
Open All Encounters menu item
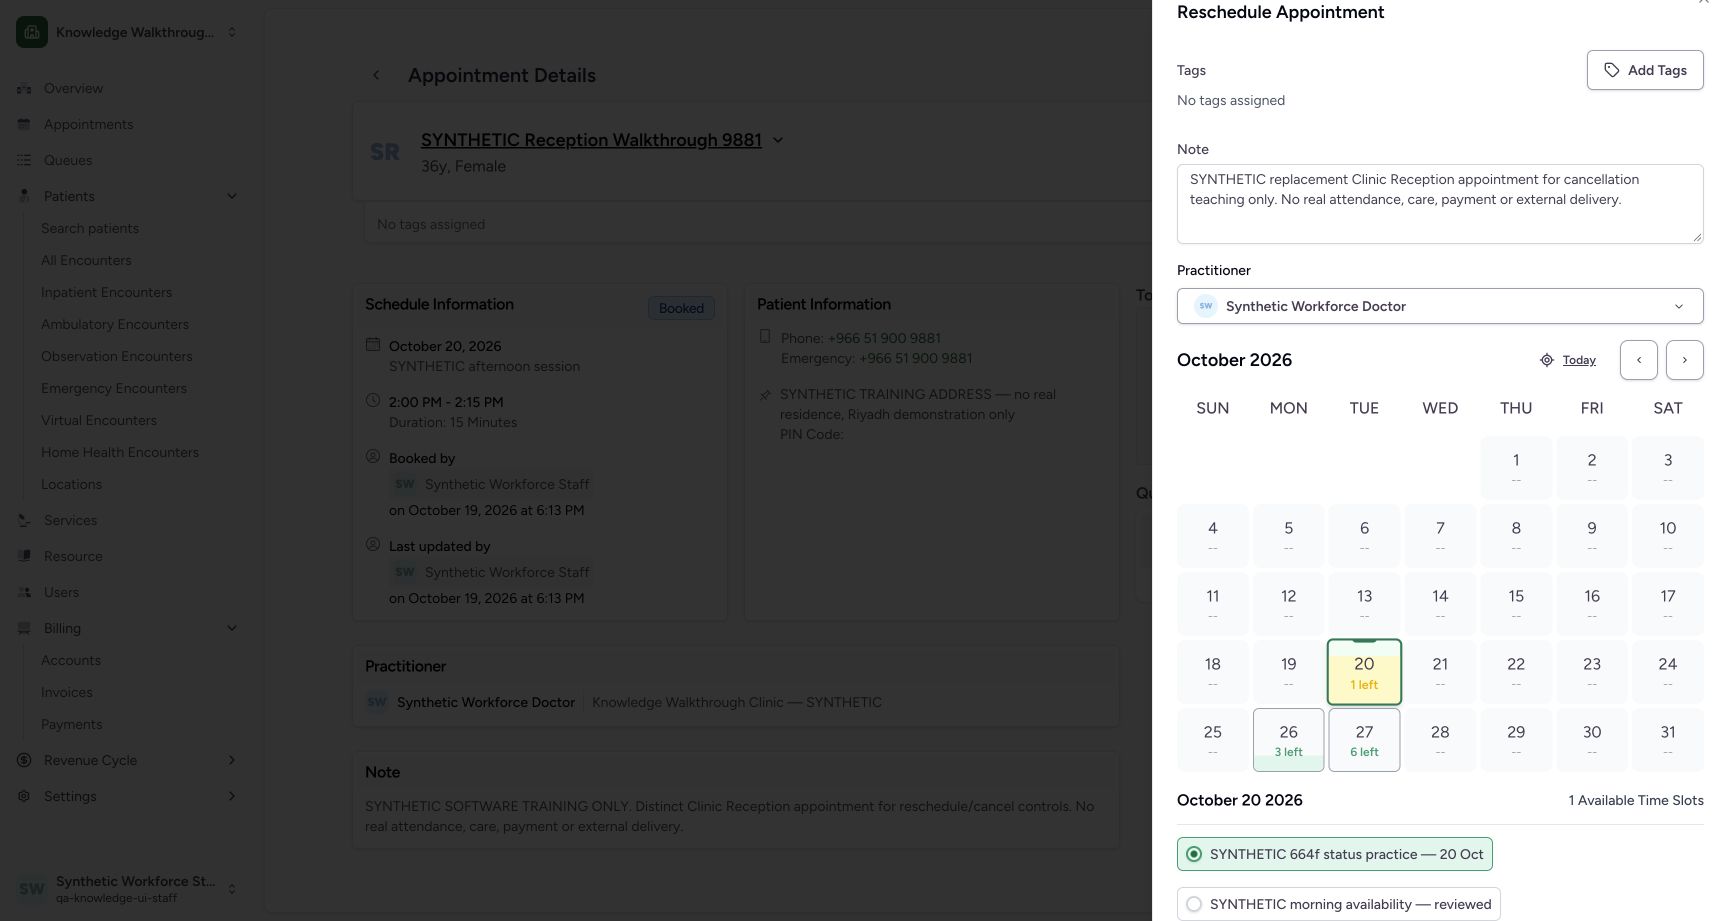pos(86,260)
